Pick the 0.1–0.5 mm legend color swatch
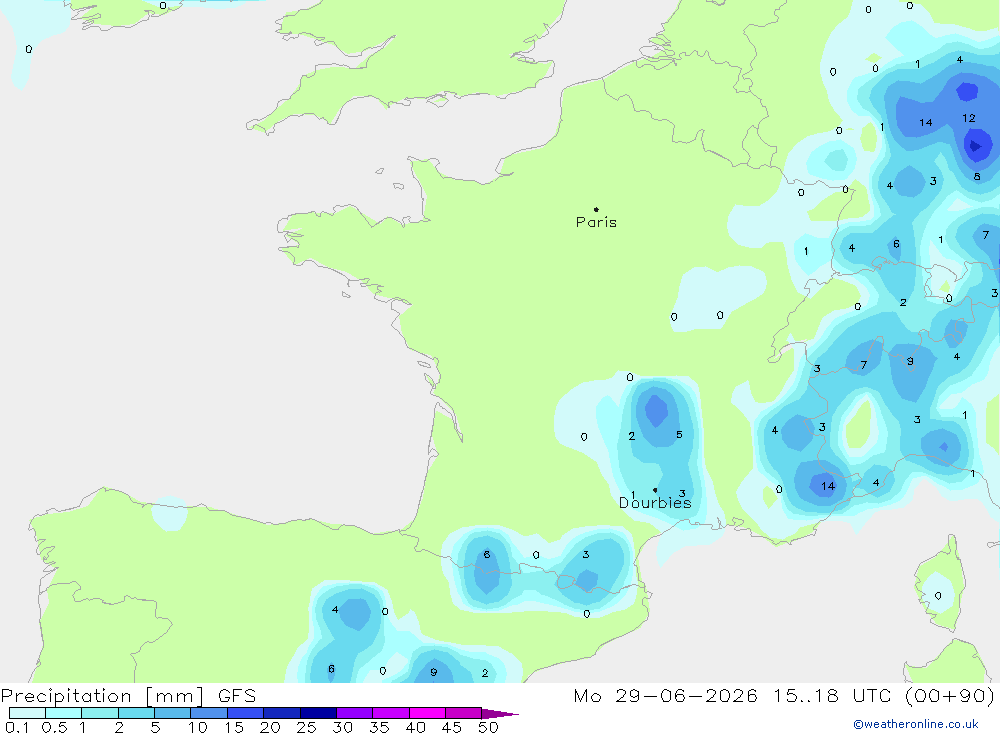The width and height of the screenshot is (1000, 733). click(x=27, y=713)
